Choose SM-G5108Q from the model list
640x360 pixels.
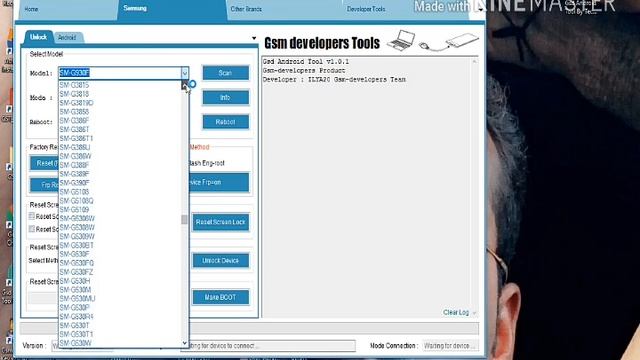click(120, 201)
